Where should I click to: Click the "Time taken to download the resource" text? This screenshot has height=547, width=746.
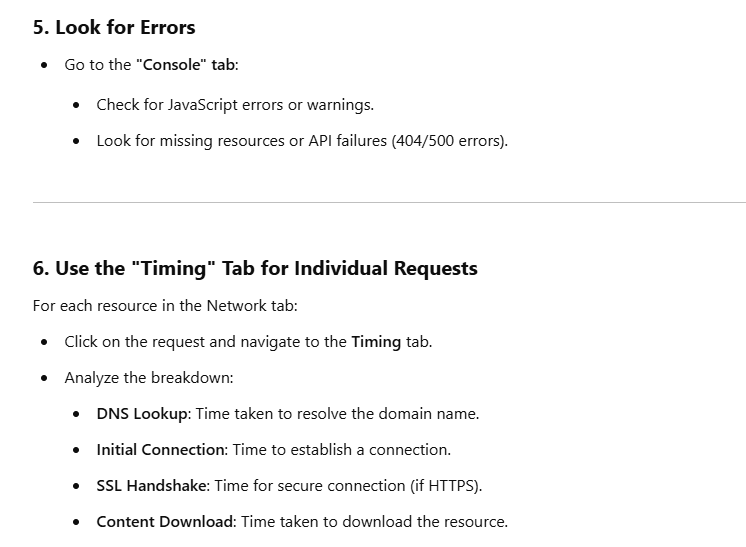click(x=372, y=521)
